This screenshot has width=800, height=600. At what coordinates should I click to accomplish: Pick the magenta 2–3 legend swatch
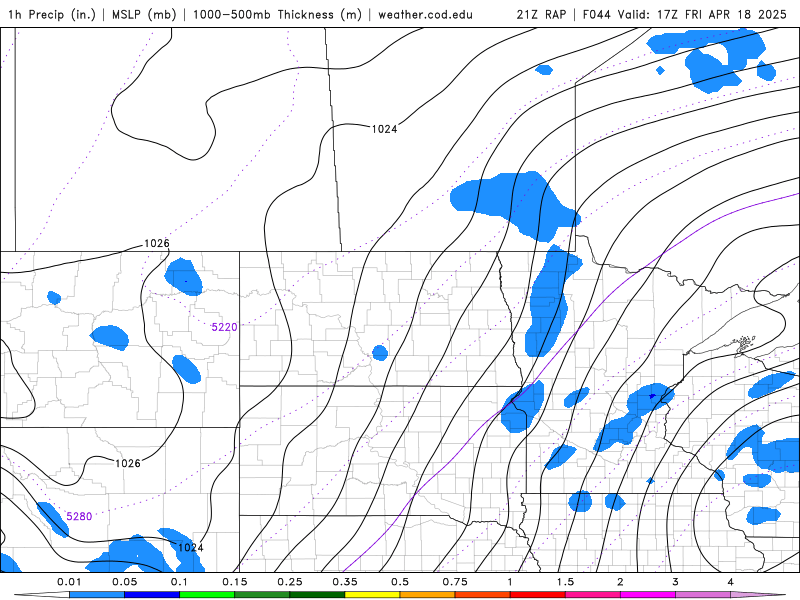(x=647, y=595)
